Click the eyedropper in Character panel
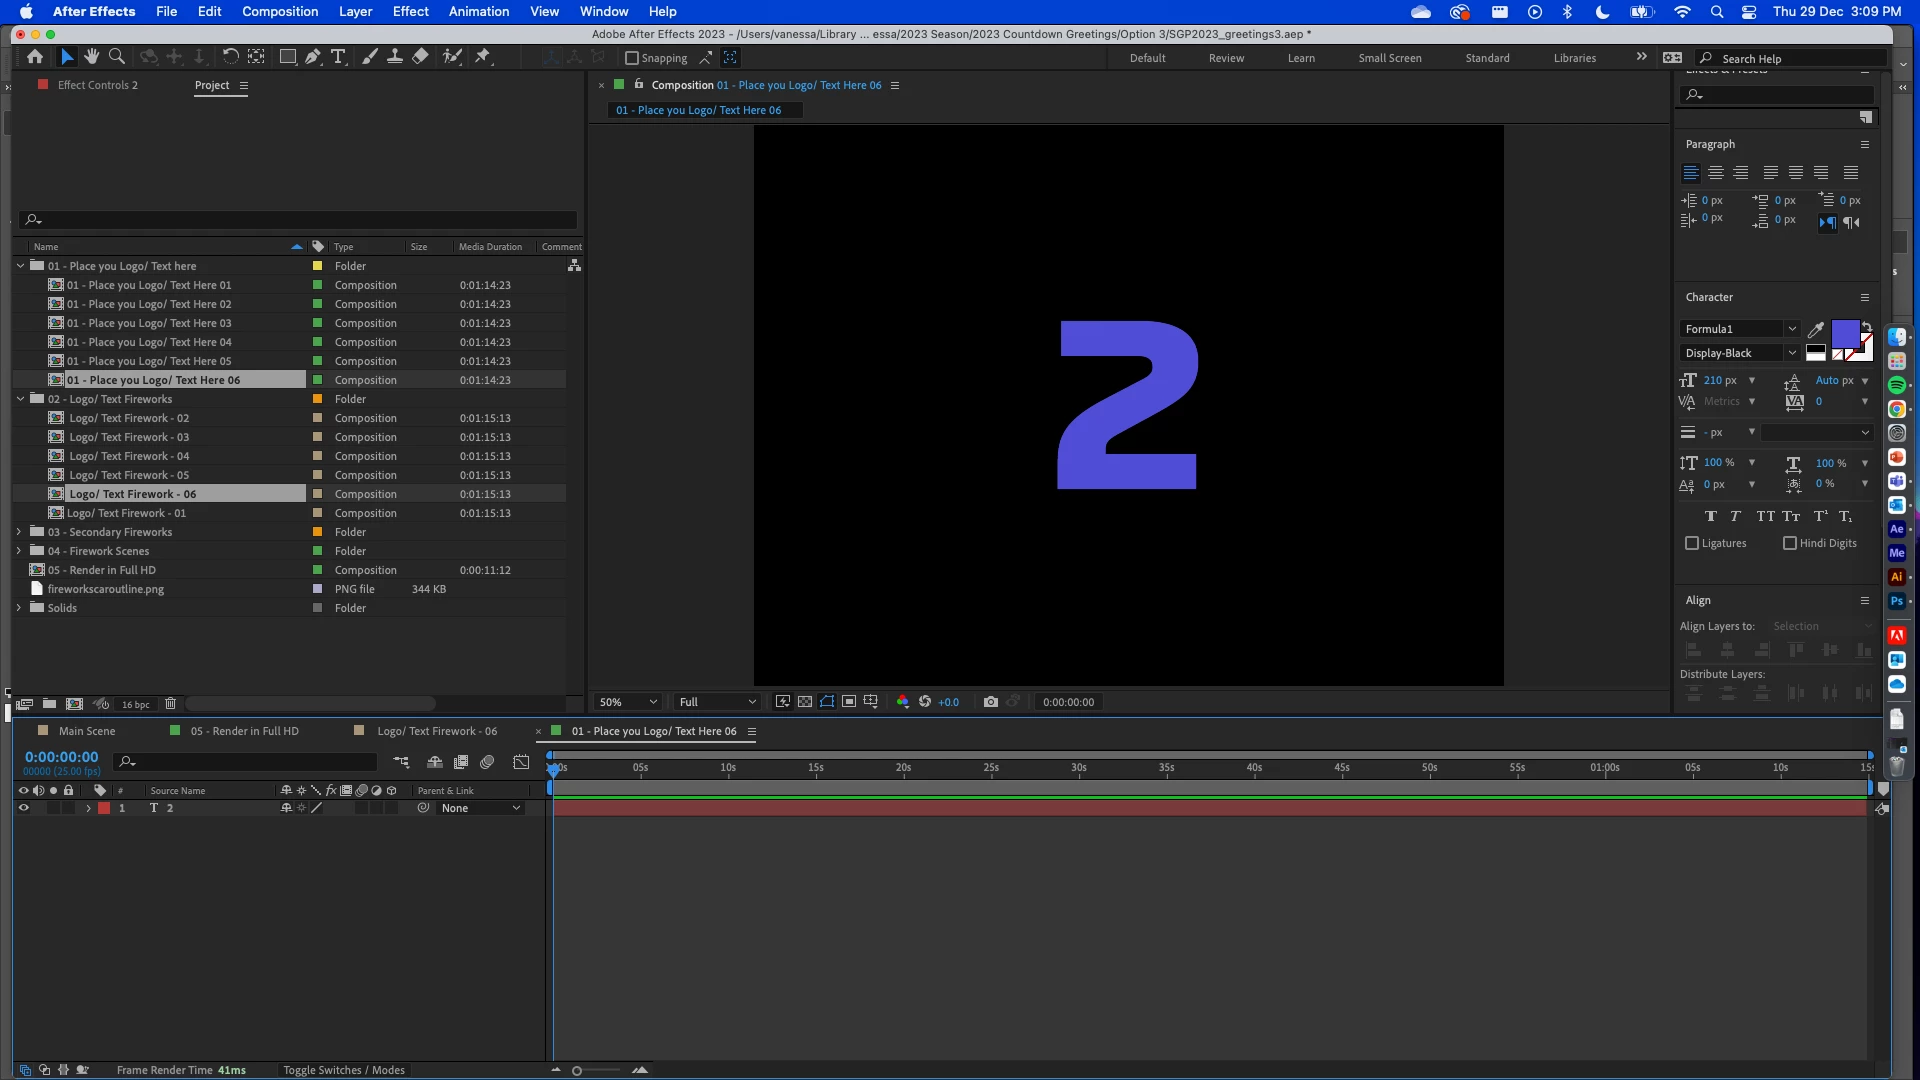This screenshot has height=1080, width=1920. coord(1816,329)
